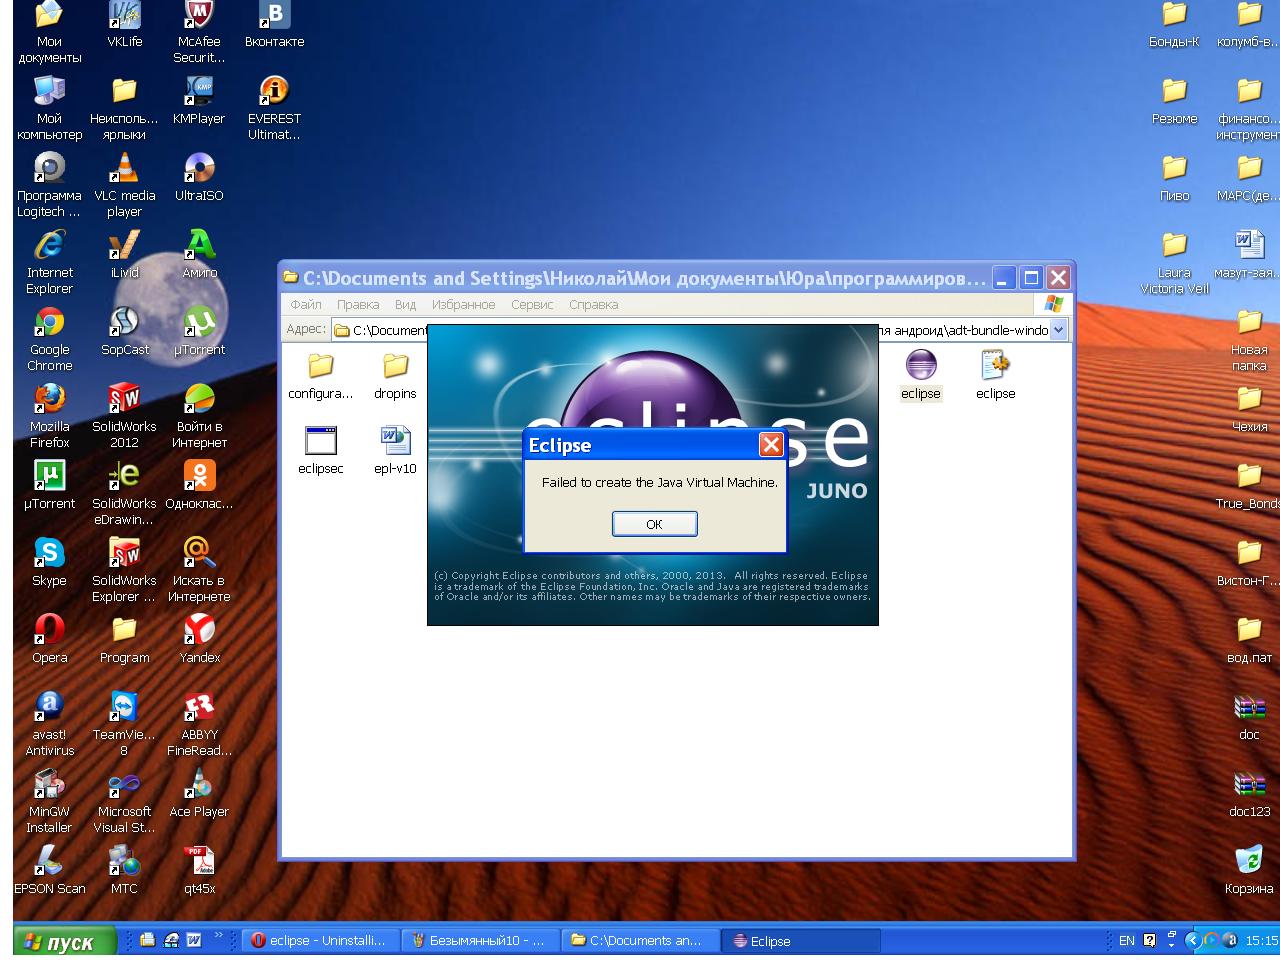Open the Вид menu in Explorer

[x=405, y=304]
